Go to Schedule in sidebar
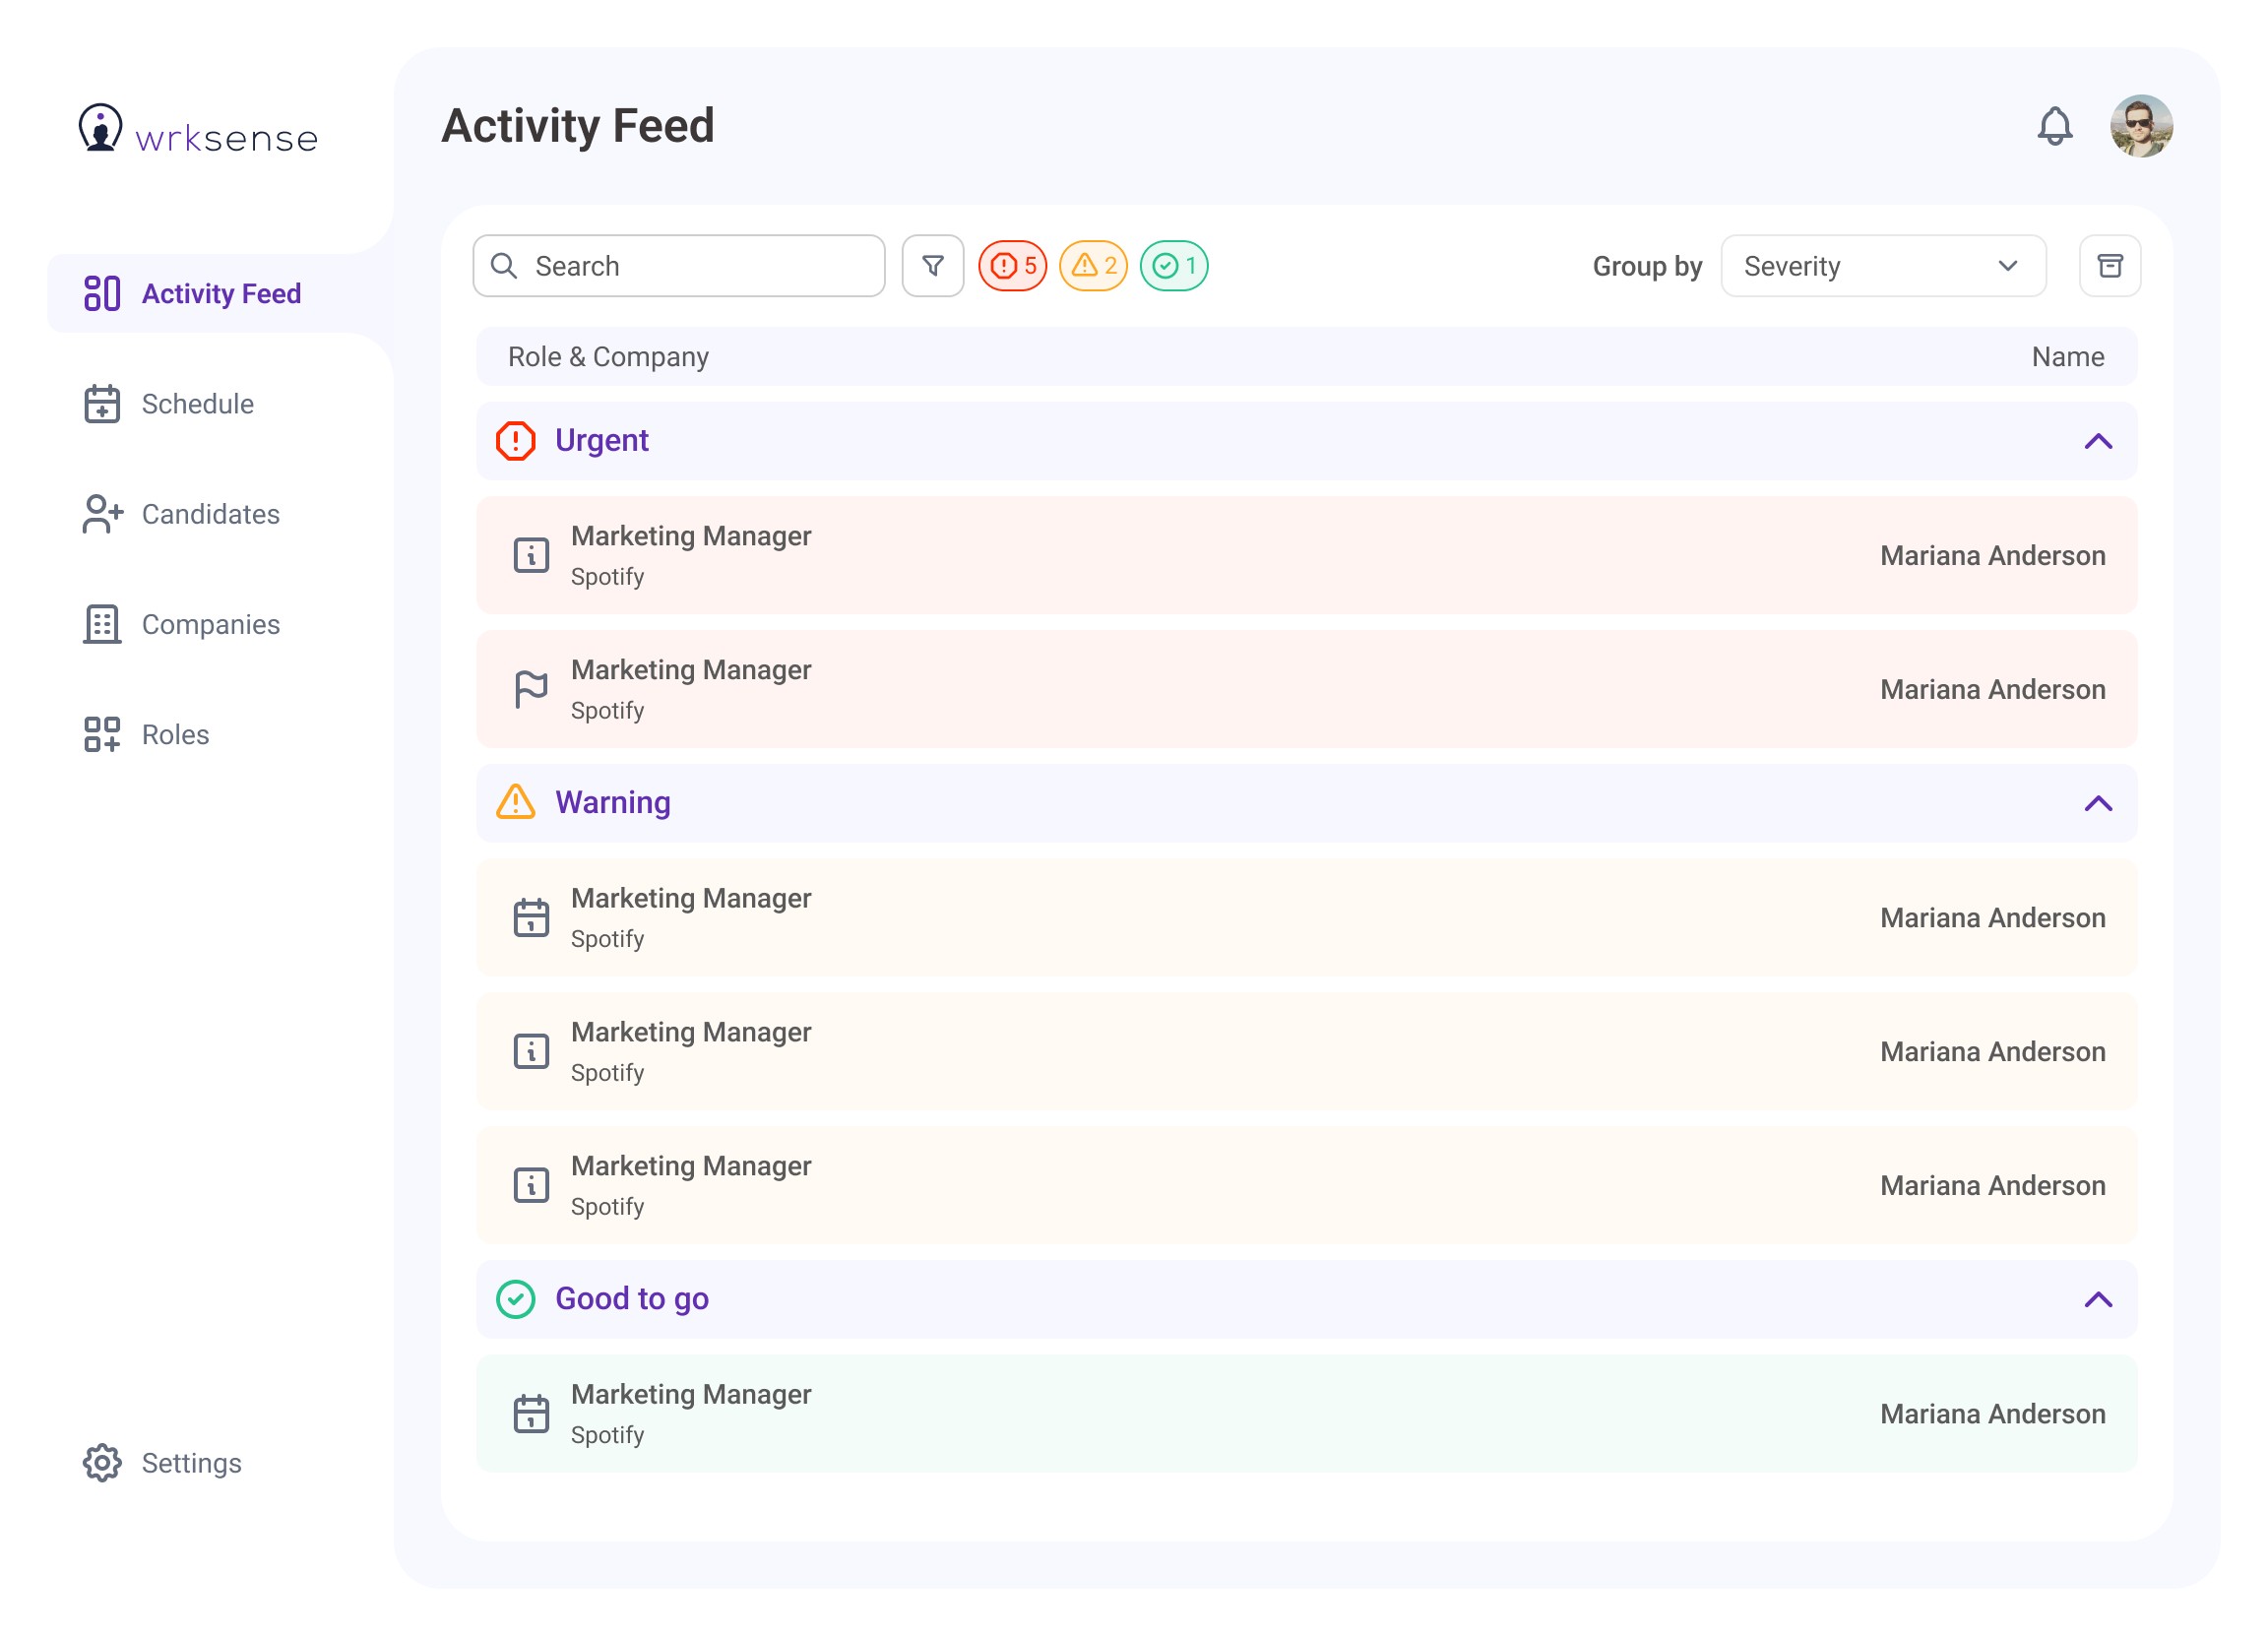Viewport: 2268px width, 1636px height. click(197, 404)
